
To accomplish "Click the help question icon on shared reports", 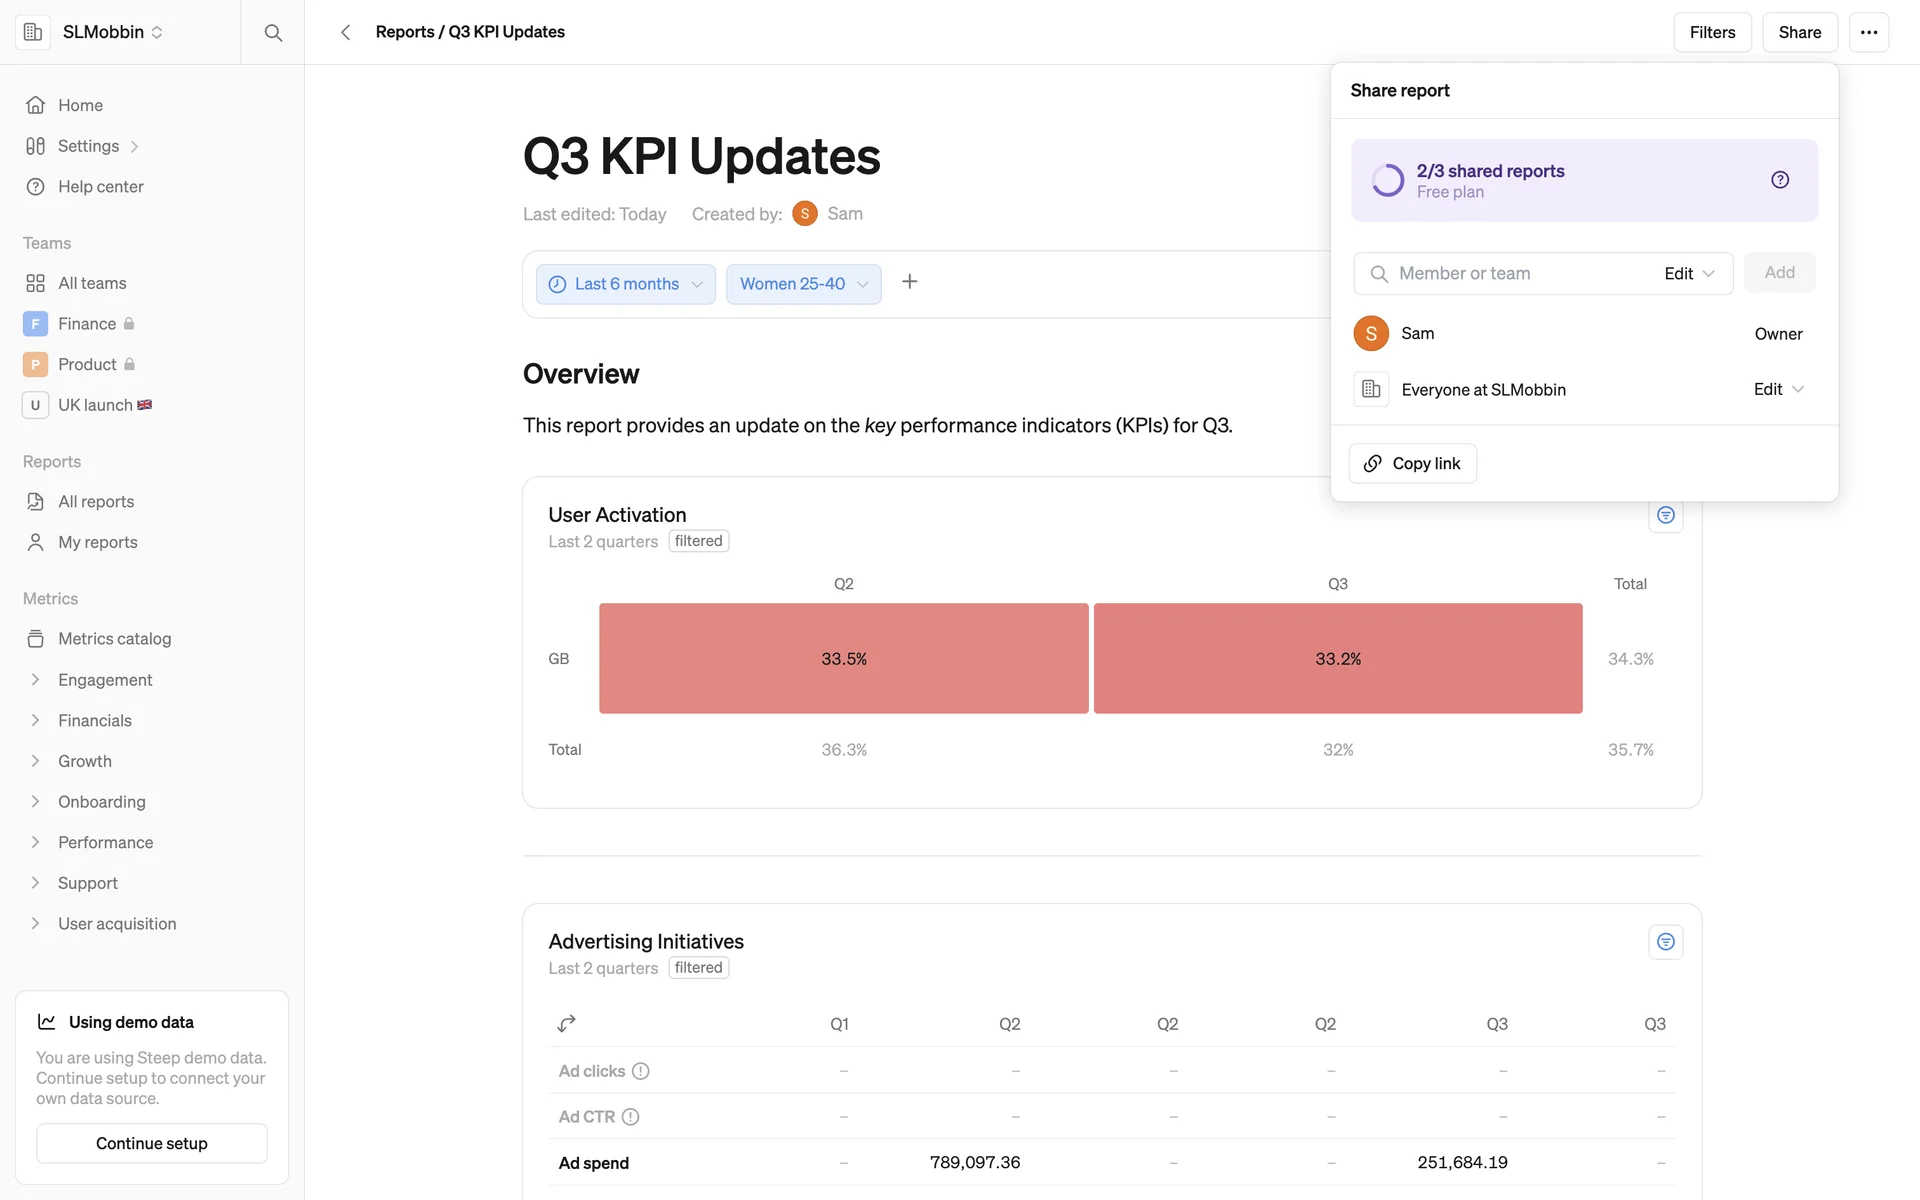I will click(1779, 180).
